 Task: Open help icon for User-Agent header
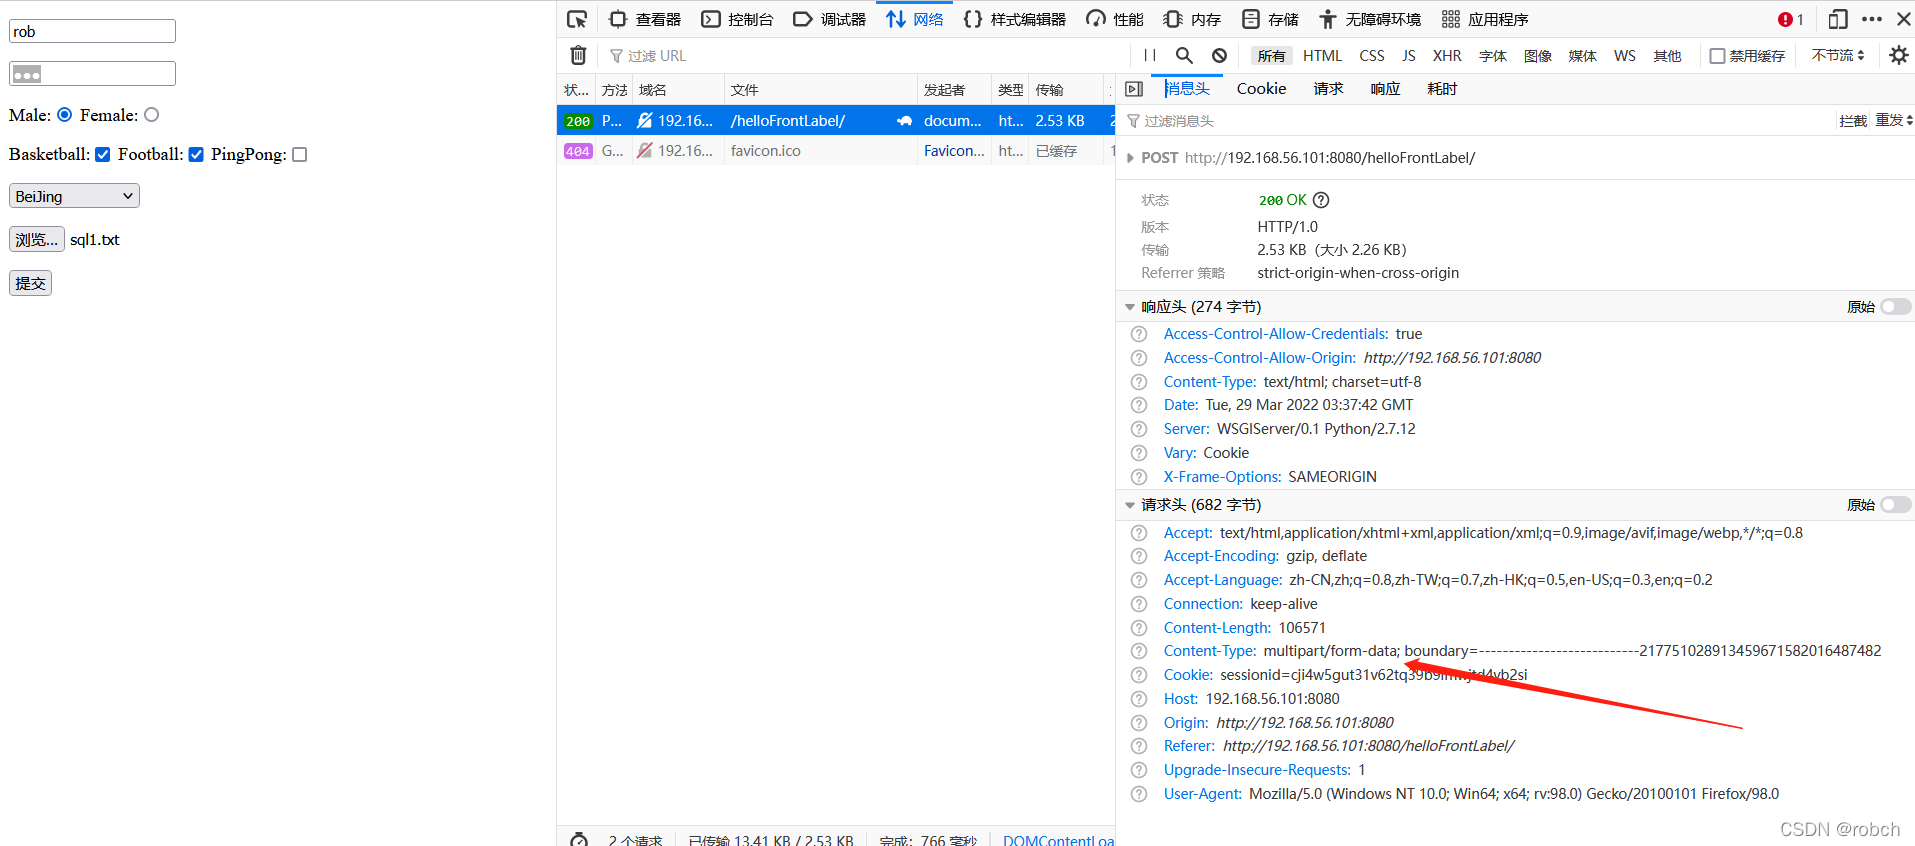1139,794
